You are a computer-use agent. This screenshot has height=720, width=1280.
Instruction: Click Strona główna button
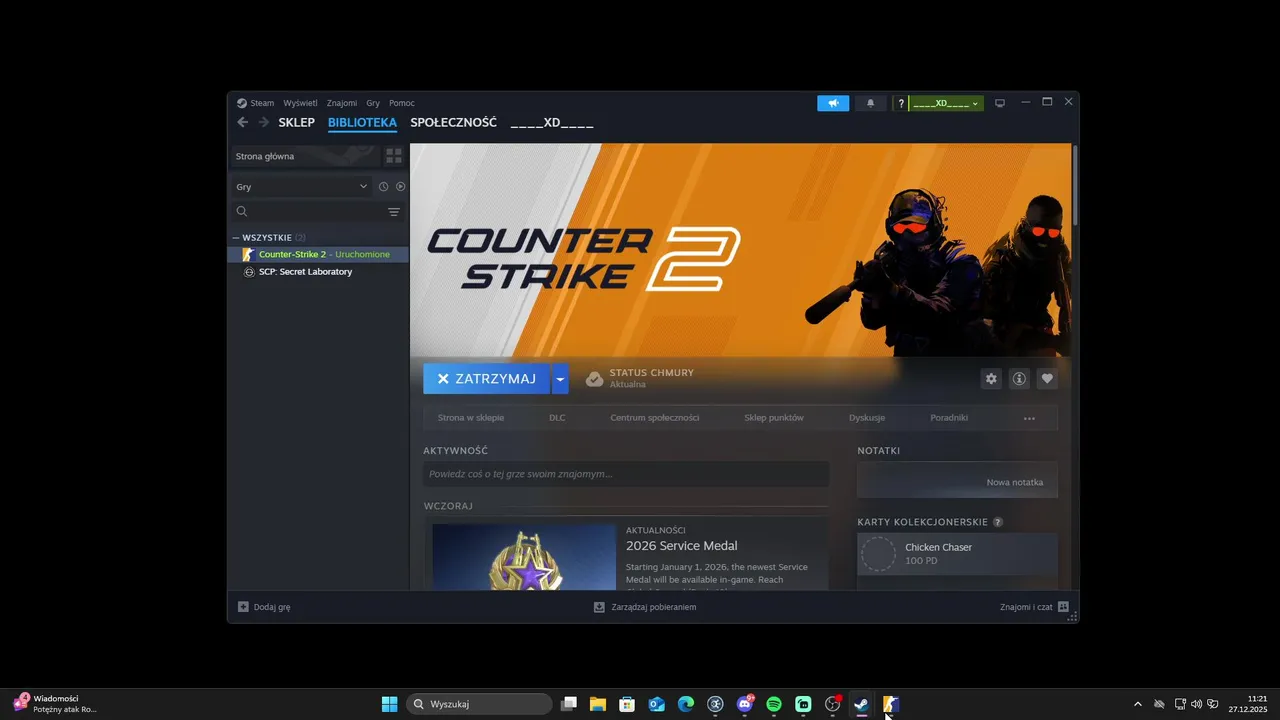305,156
